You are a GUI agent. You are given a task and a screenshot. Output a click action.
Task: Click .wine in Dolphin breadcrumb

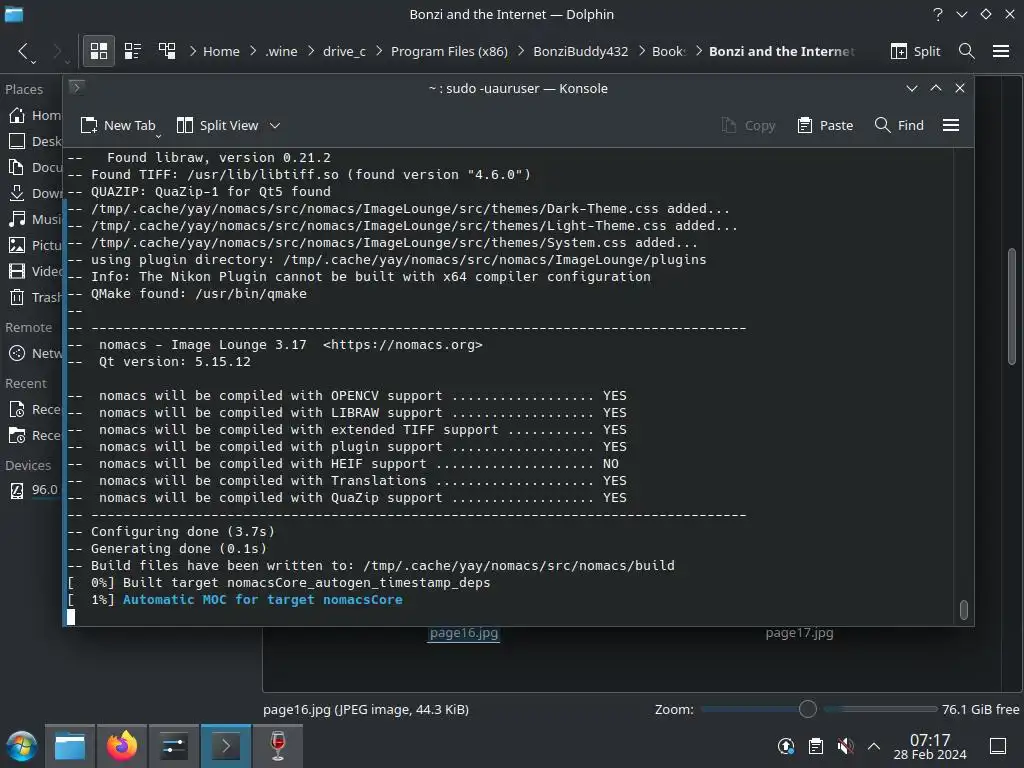click(281, 51)
